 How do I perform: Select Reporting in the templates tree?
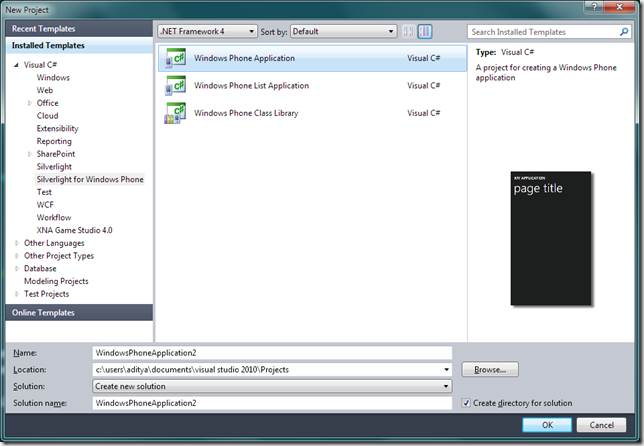click(54, 141)
